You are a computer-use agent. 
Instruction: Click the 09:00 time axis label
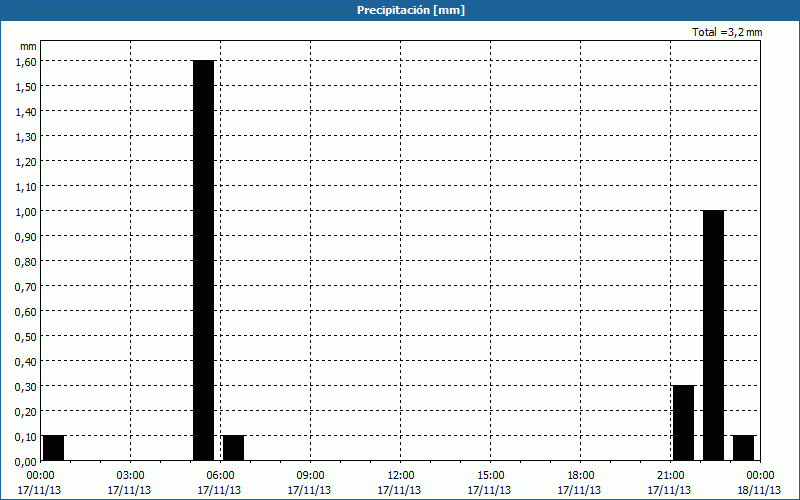tap(310, 476)
